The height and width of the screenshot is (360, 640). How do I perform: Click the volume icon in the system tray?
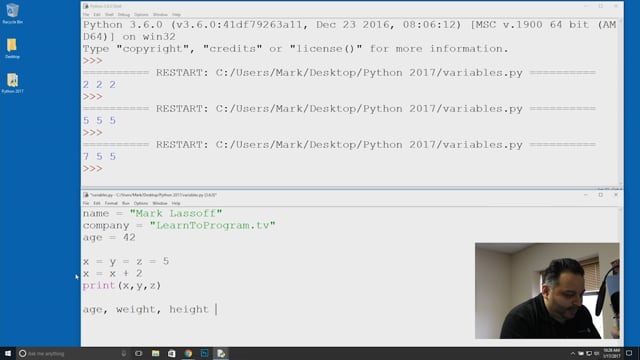(x=597, y=353)
